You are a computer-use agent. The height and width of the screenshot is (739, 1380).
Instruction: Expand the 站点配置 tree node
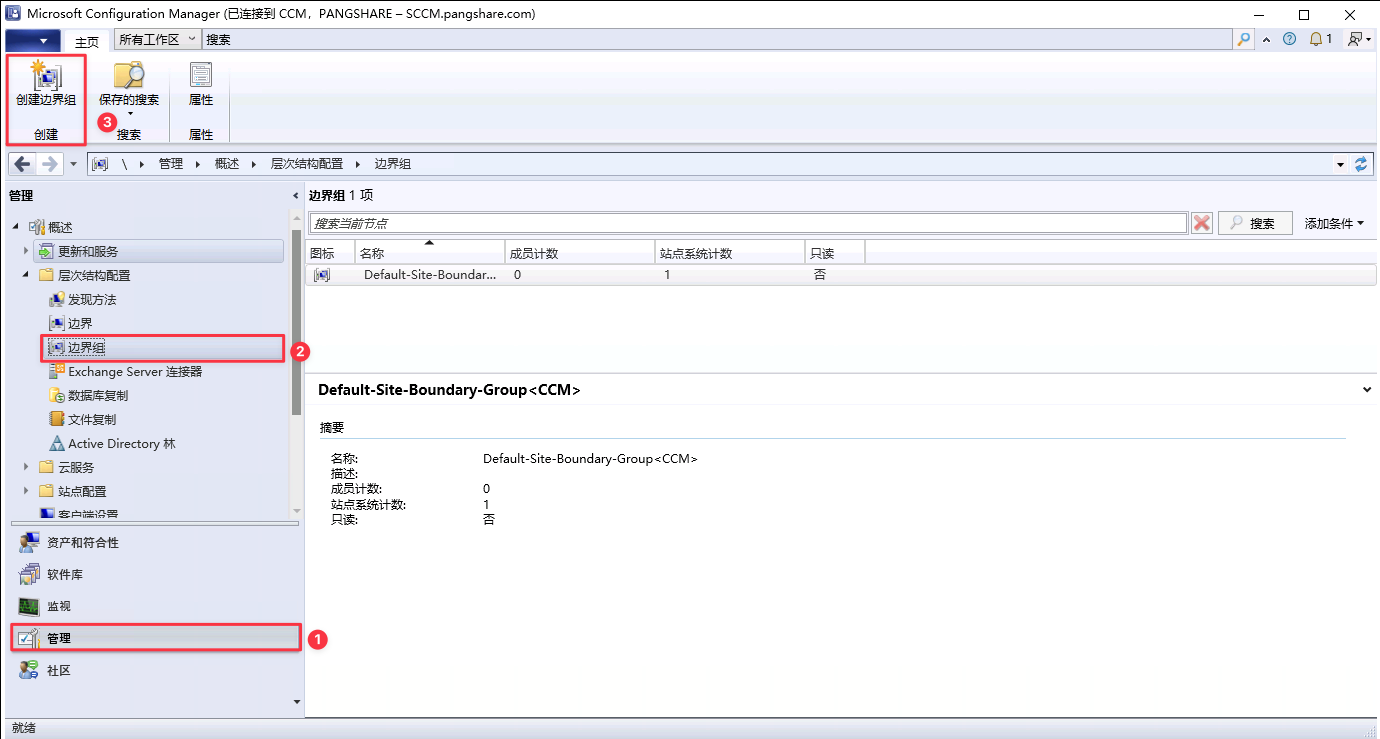tap(26, 491)
